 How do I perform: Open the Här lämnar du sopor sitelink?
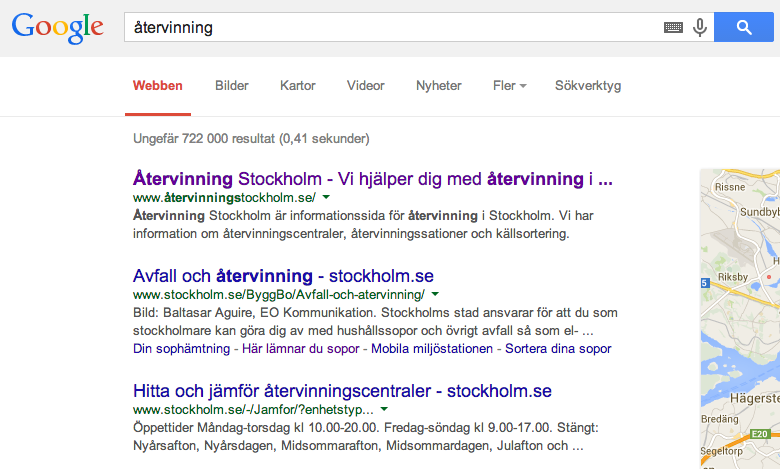tap(300, 349)
